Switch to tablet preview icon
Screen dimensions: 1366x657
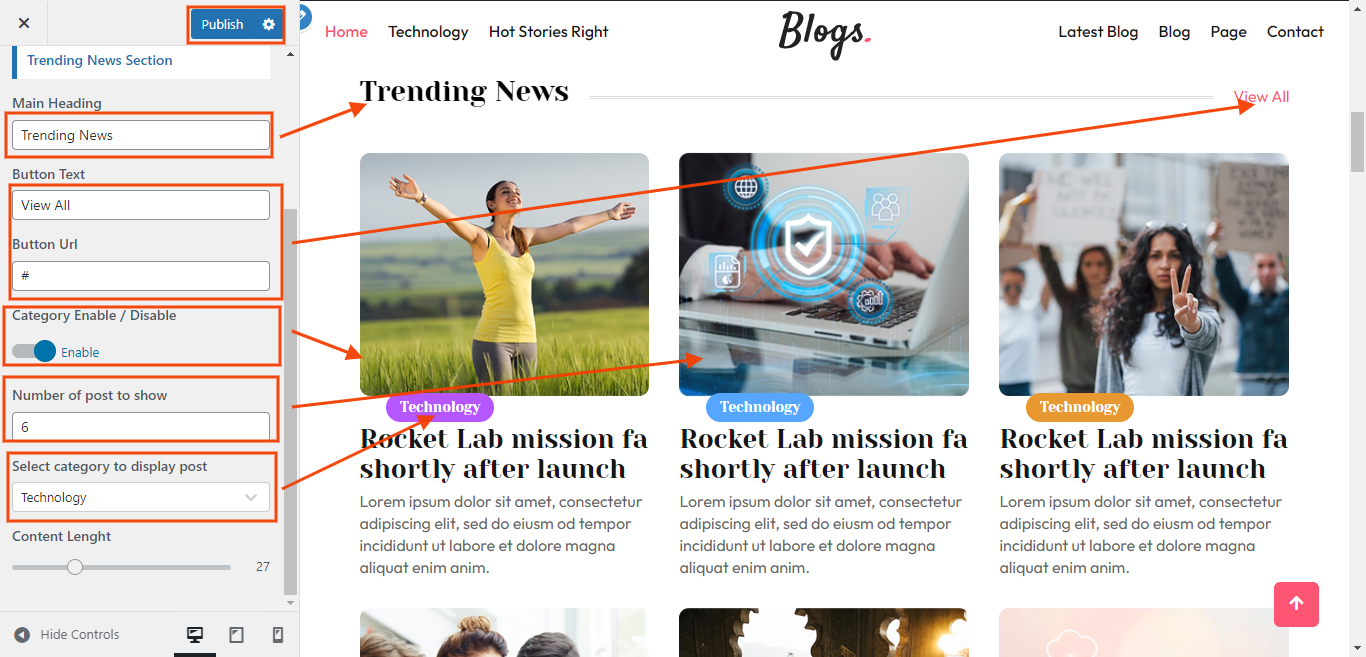click(236, 635)
